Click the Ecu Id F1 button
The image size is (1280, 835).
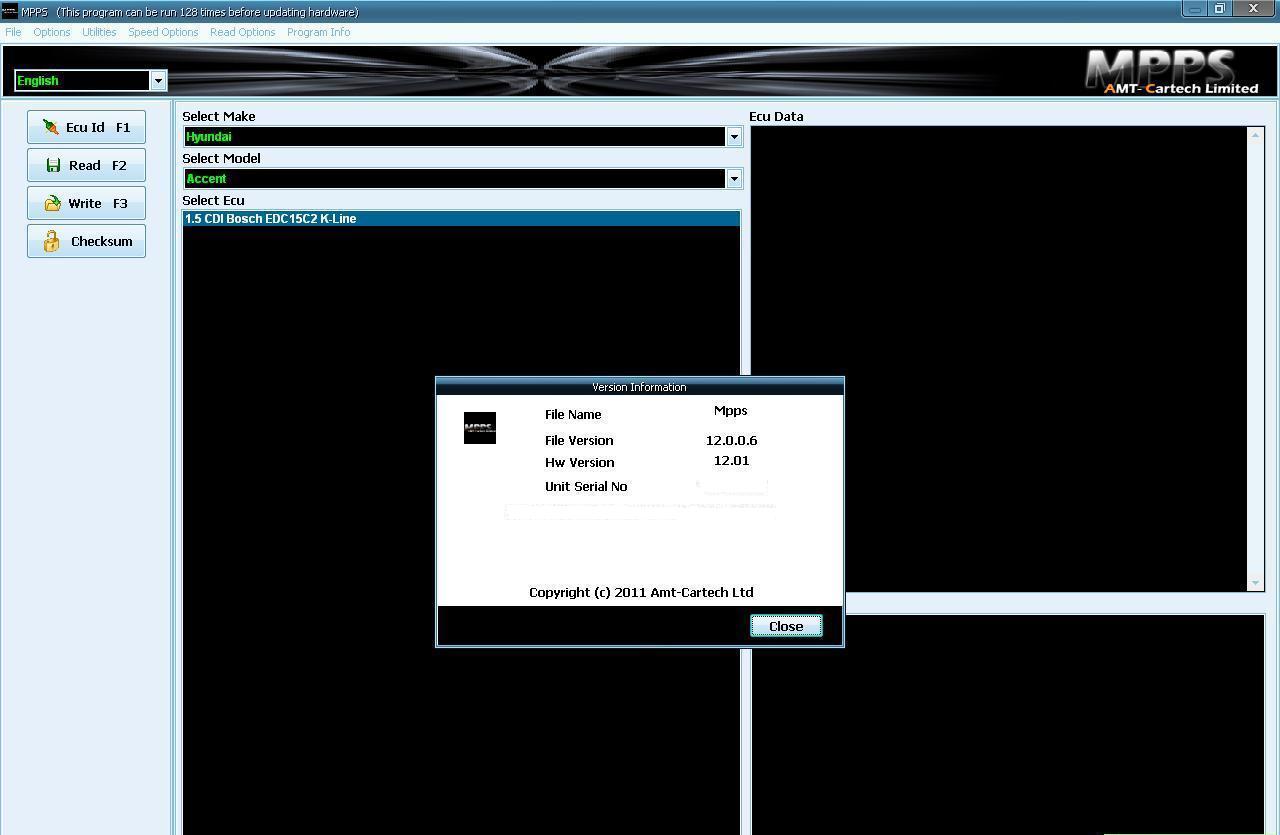[86, 127]
